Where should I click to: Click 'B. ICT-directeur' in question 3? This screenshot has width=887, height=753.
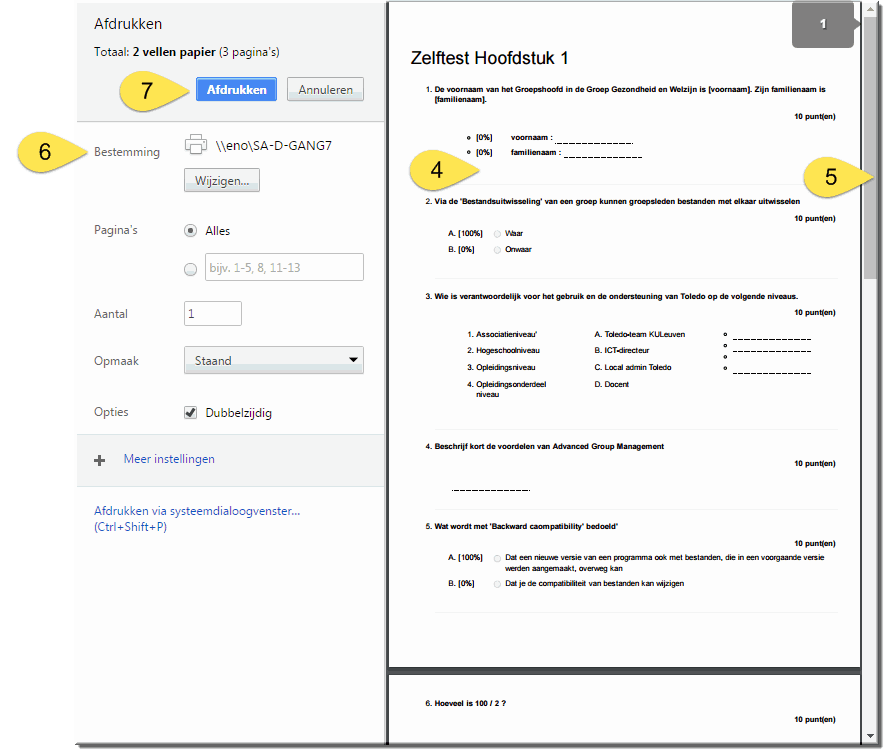(622, 350)
